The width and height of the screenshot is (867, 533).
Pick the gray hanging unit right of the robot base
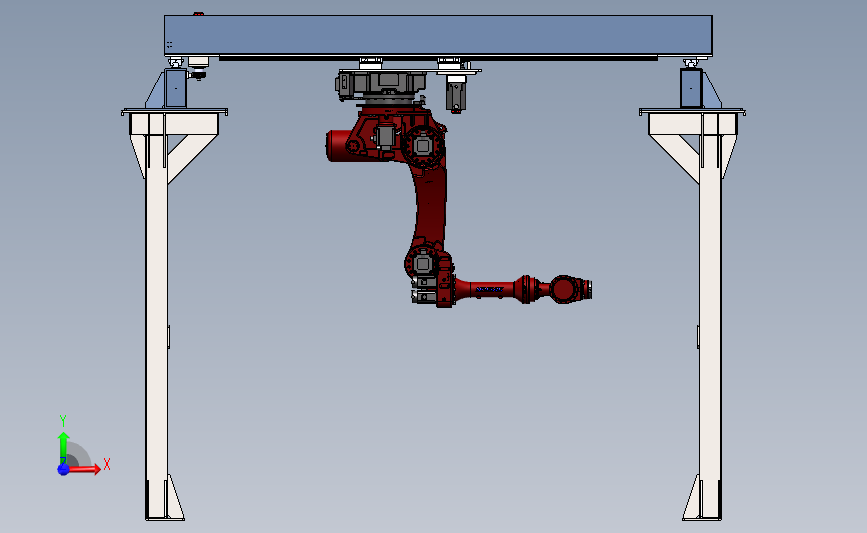click(x=456, y=94)
